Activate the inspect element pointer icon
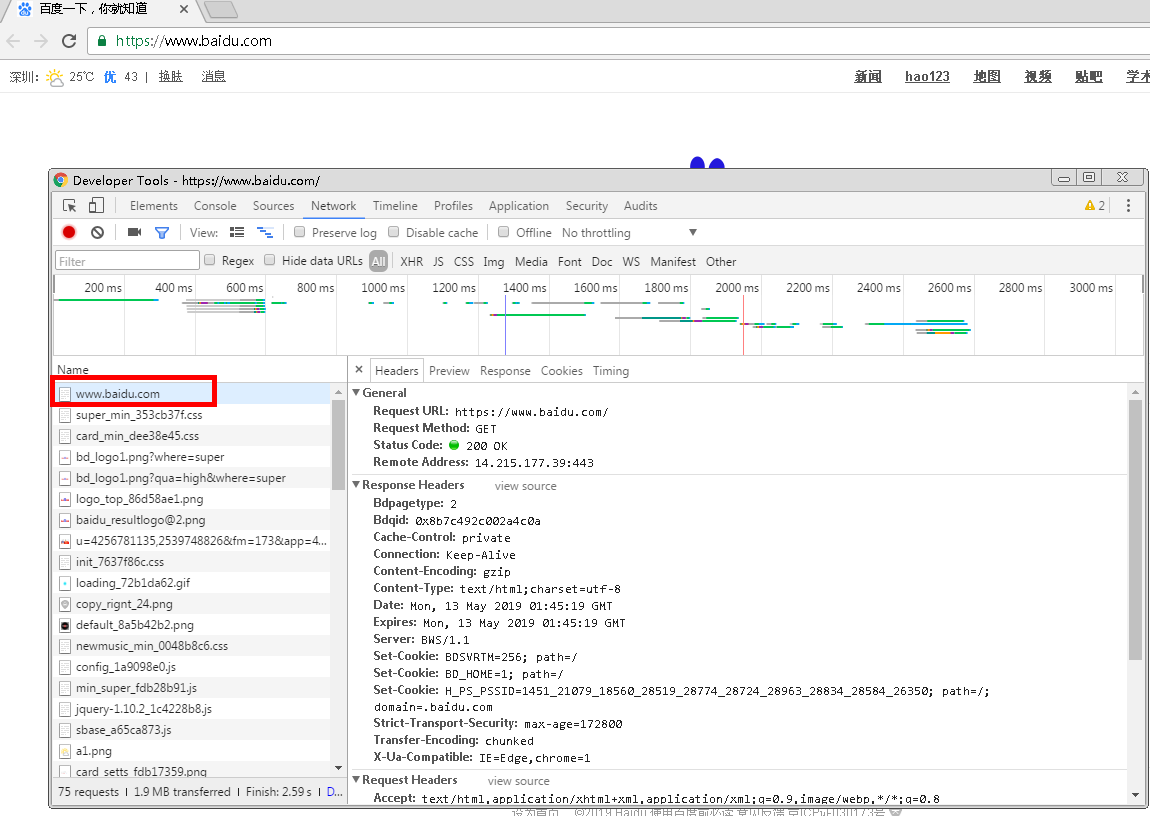Screen dimensions: 1150x816 coord(70,206)
